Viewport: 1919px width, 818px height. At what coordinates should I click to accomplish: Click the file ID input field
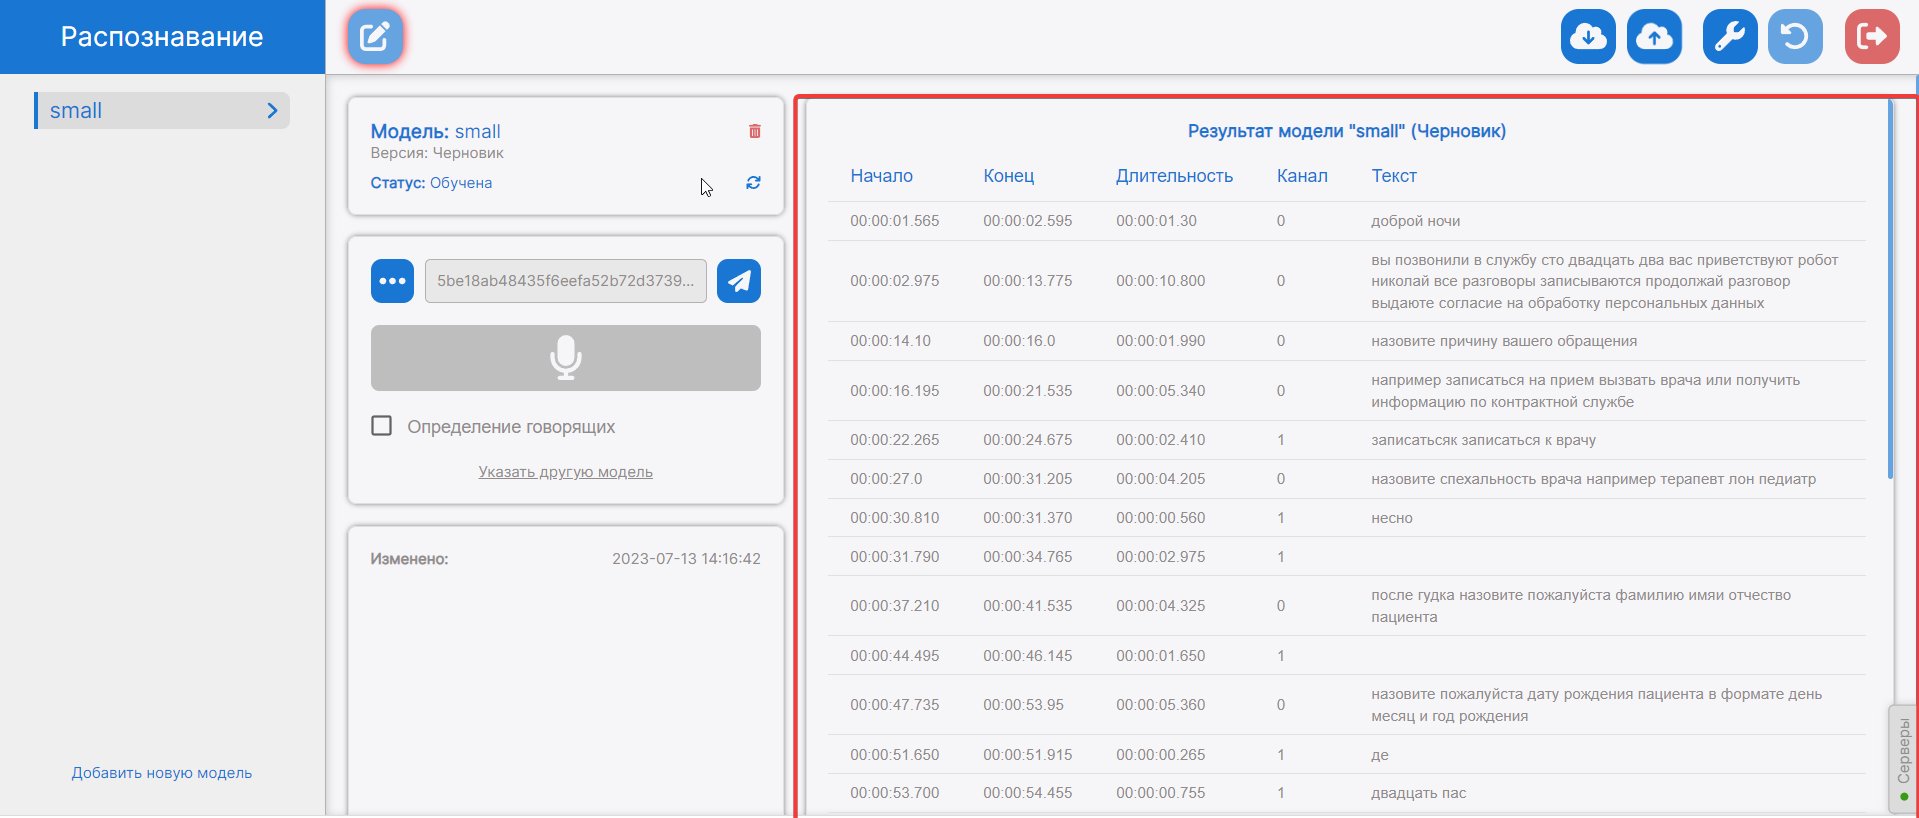click(x=565, y=281)
